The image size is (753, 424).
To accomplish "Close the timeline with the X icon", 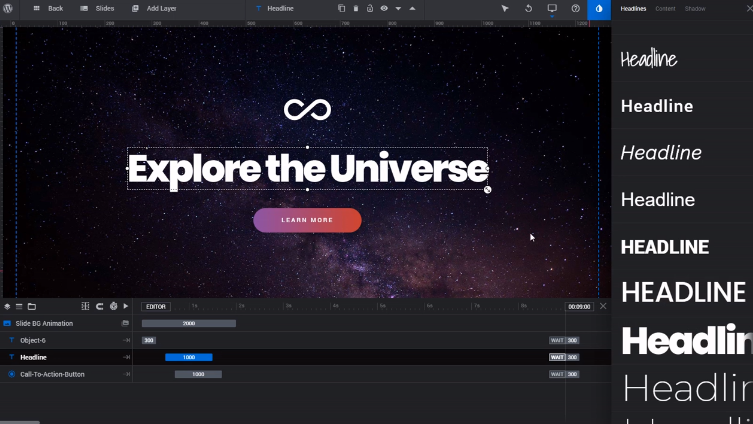I will pos(603,306).
